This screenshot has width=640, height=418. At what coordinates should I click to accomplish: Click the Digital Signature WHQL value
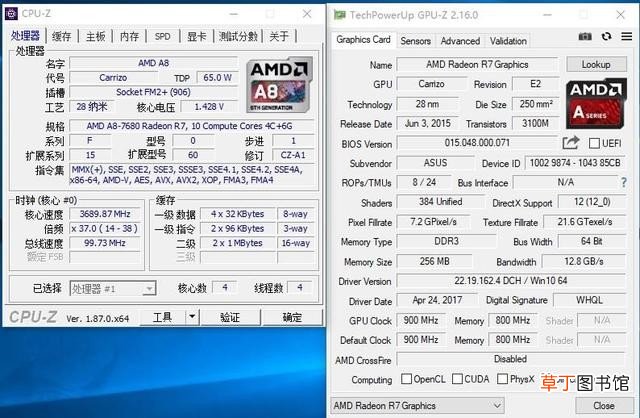pyautogui.click(x=589, y=300)
